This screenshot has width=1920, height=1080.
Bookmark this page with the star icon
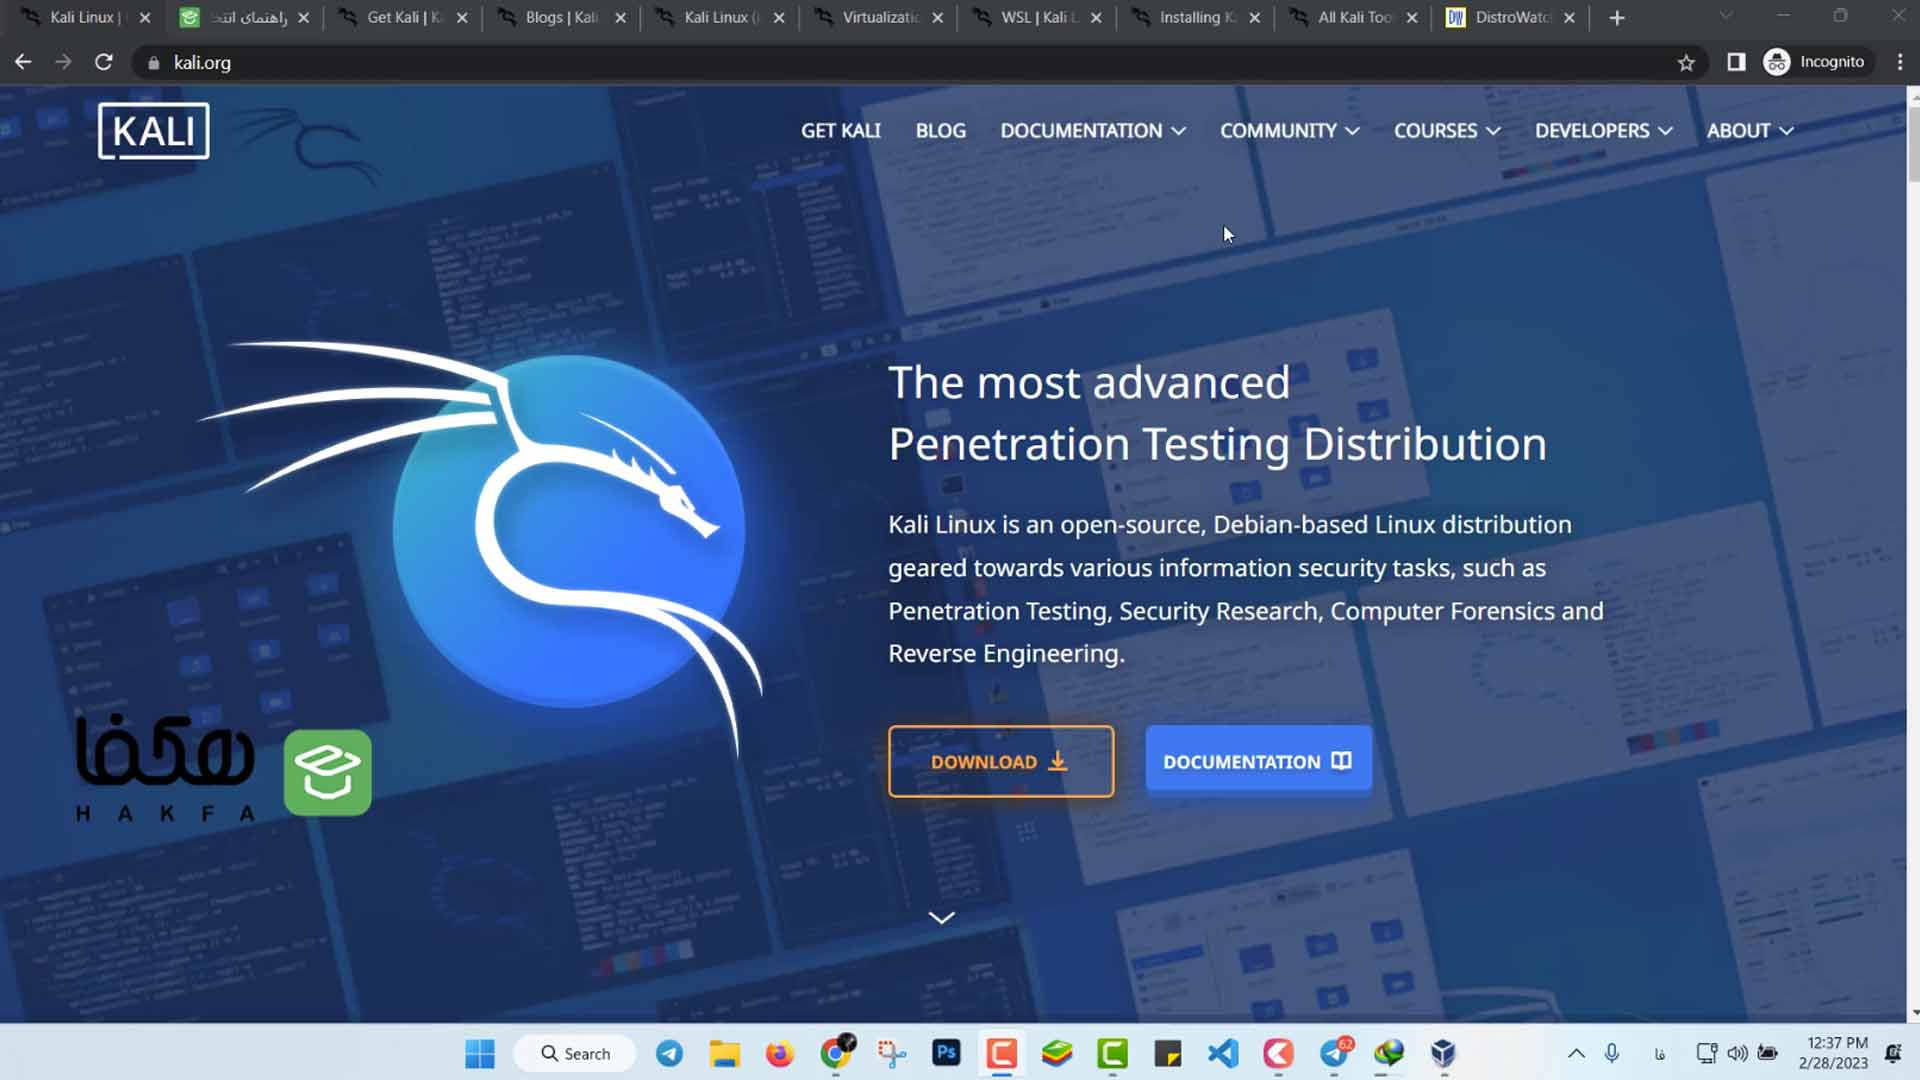coord(1686,62)
